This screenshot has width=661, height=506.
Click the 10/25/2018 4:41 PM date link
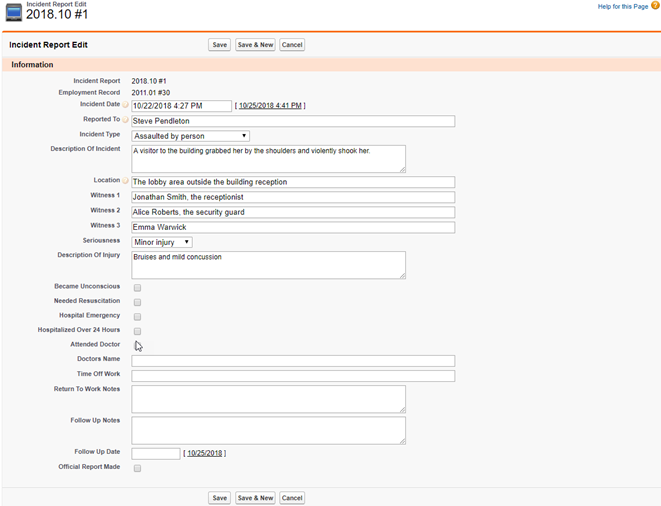click(x=270, y=106)
